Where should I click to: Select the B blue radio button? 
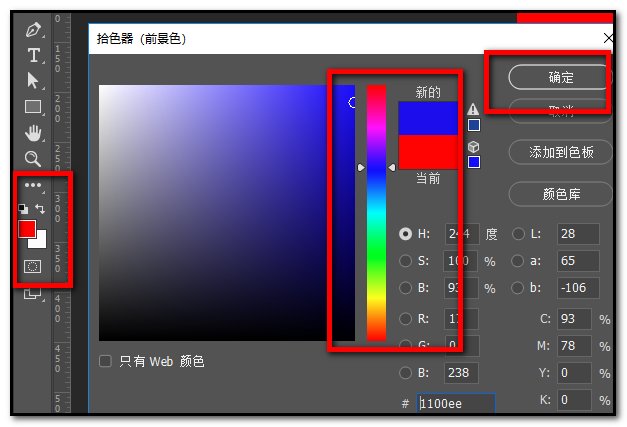(x=405, y=373)
